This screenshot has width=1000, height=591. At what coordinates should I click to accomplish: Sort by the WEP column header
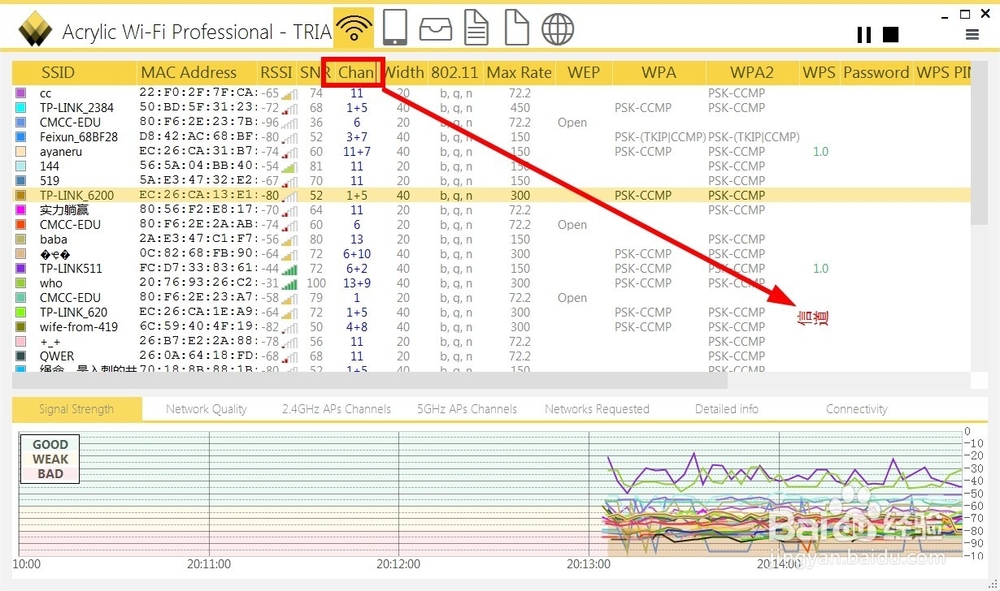[584, 73]
